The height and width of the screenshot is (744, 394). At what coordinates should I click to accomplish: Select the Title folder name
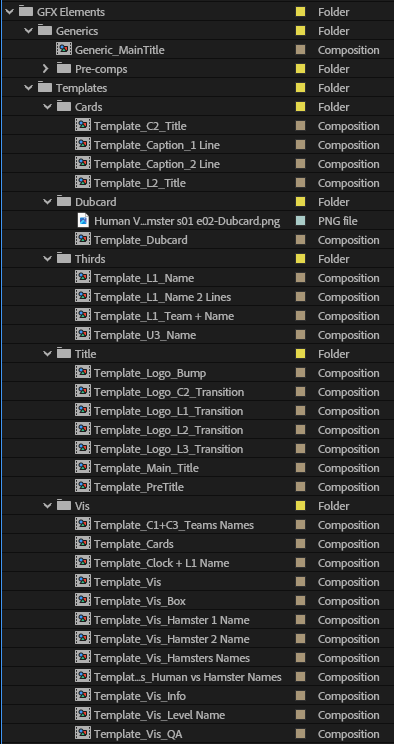85,354
